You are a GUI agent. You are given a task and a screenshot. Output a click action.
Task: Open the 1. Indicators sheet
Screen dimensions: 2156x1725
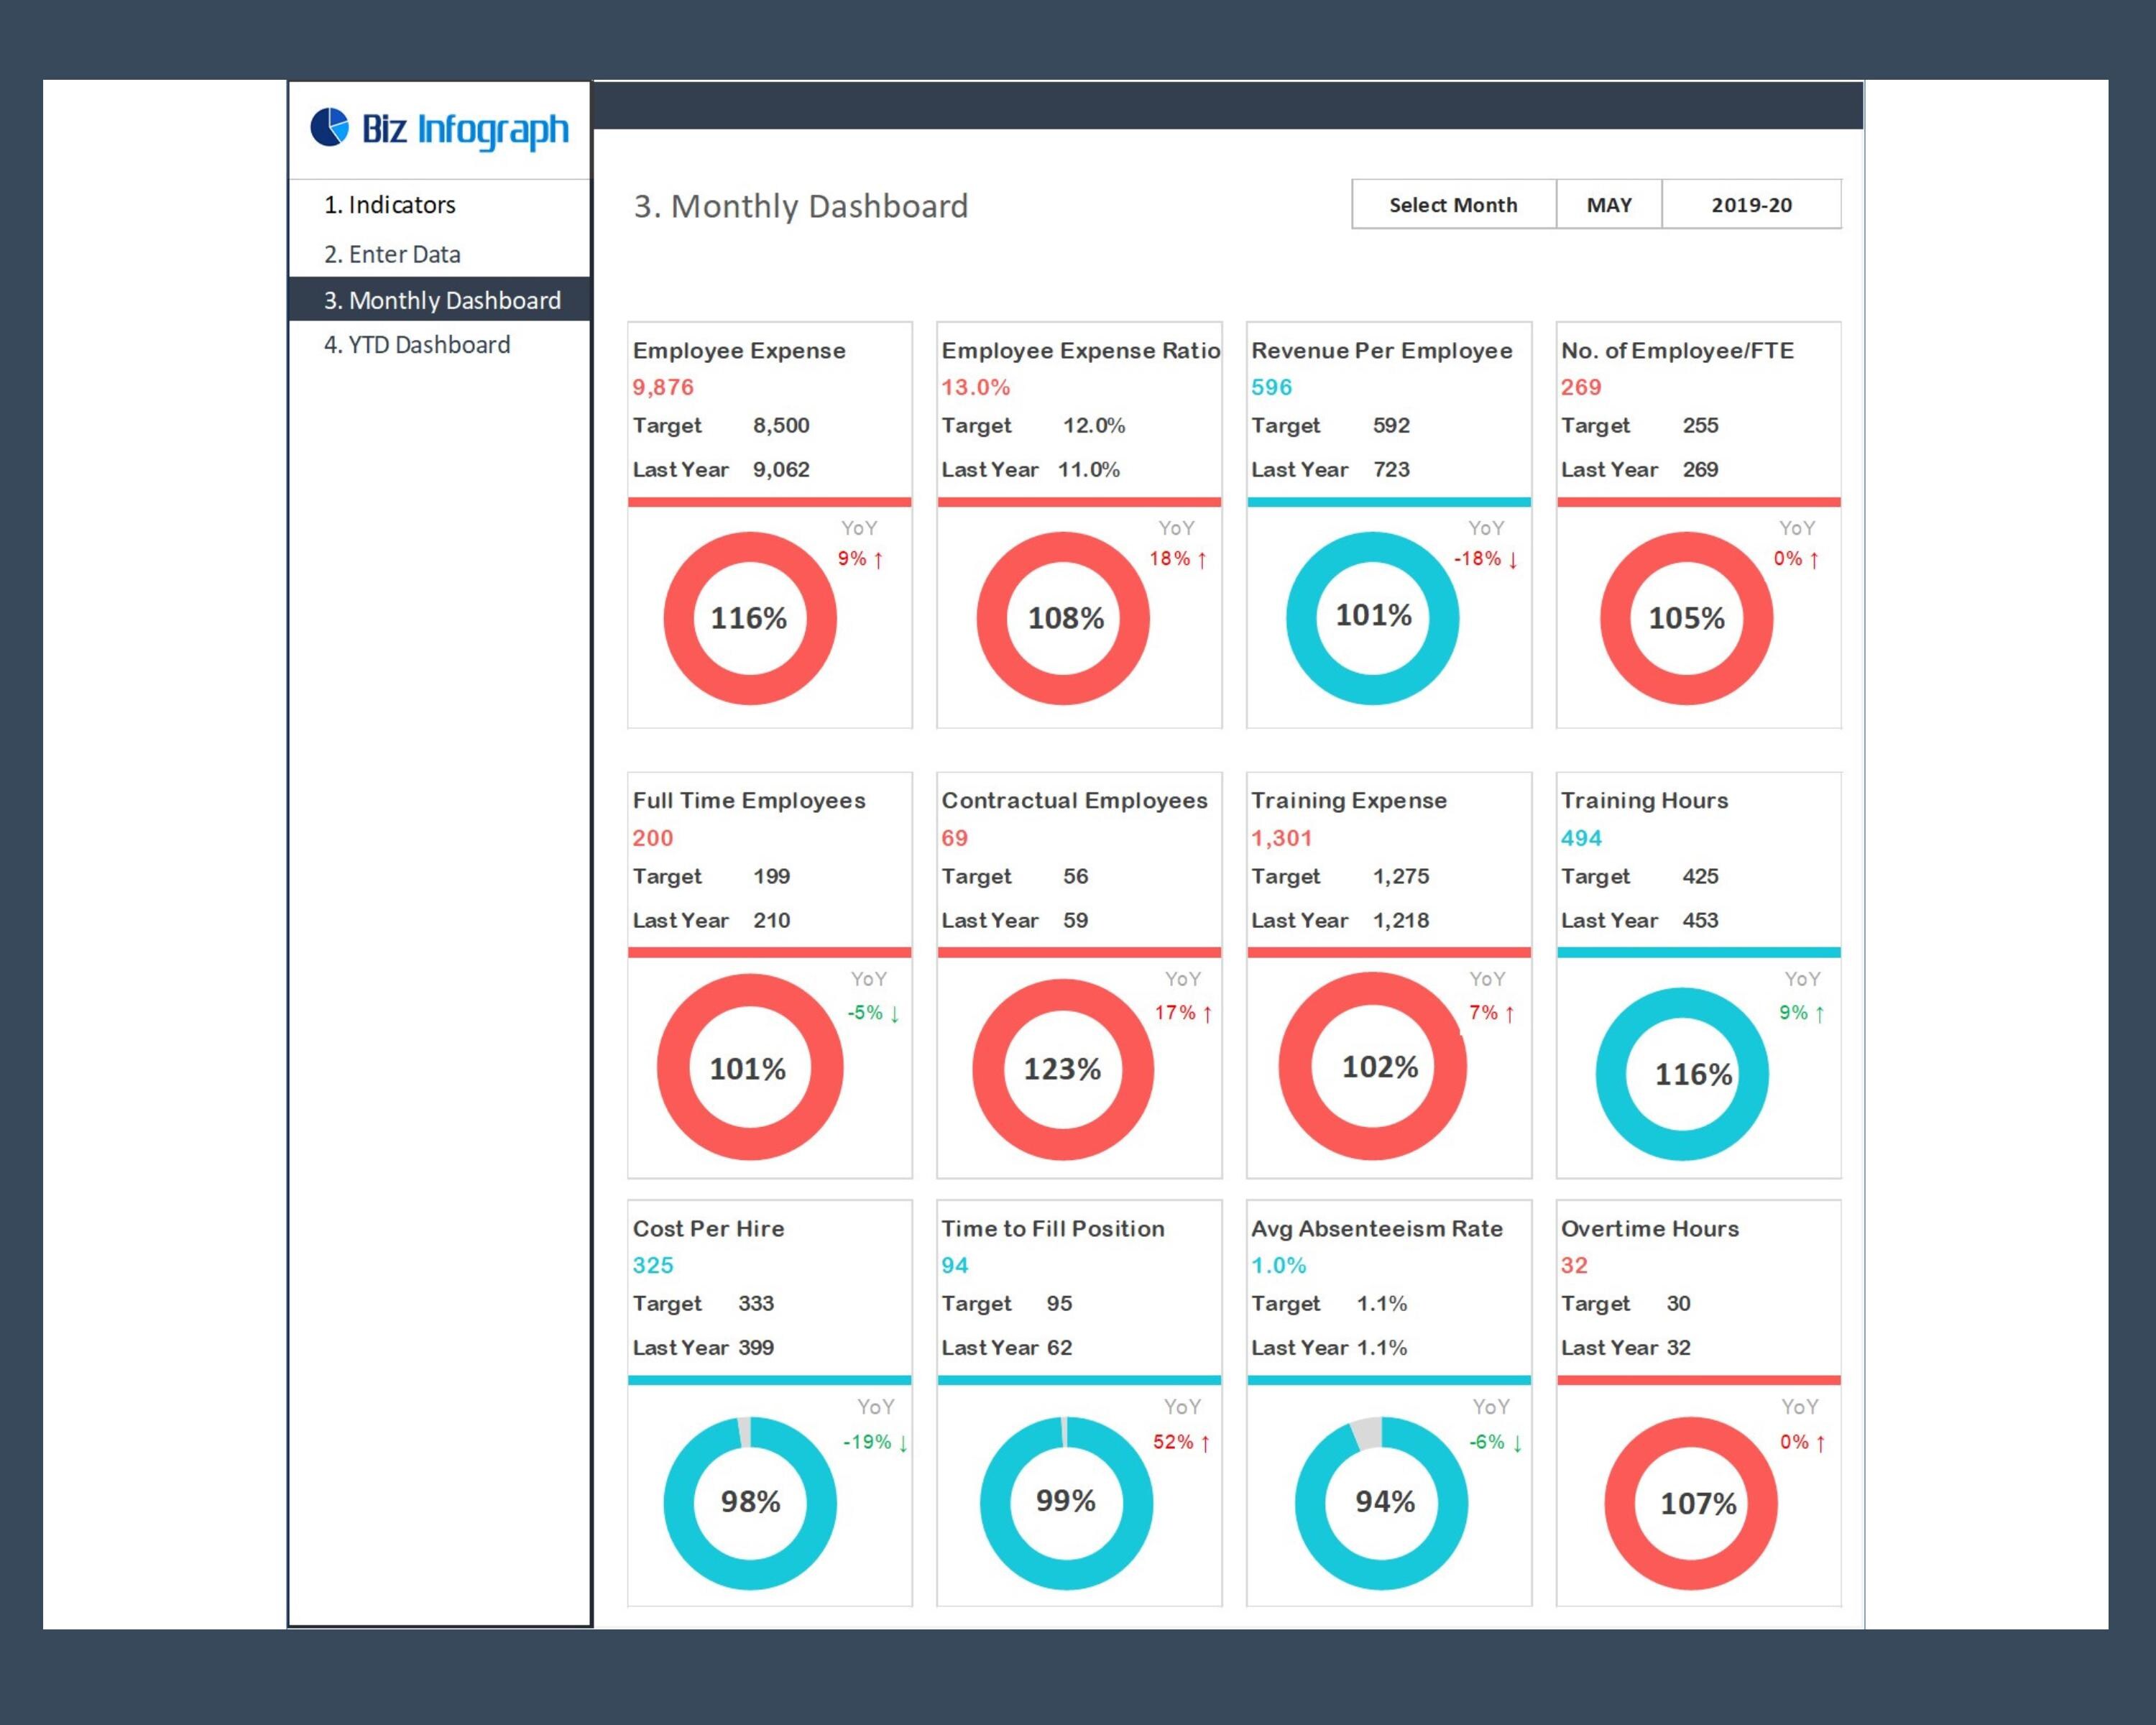click(389, 205)
